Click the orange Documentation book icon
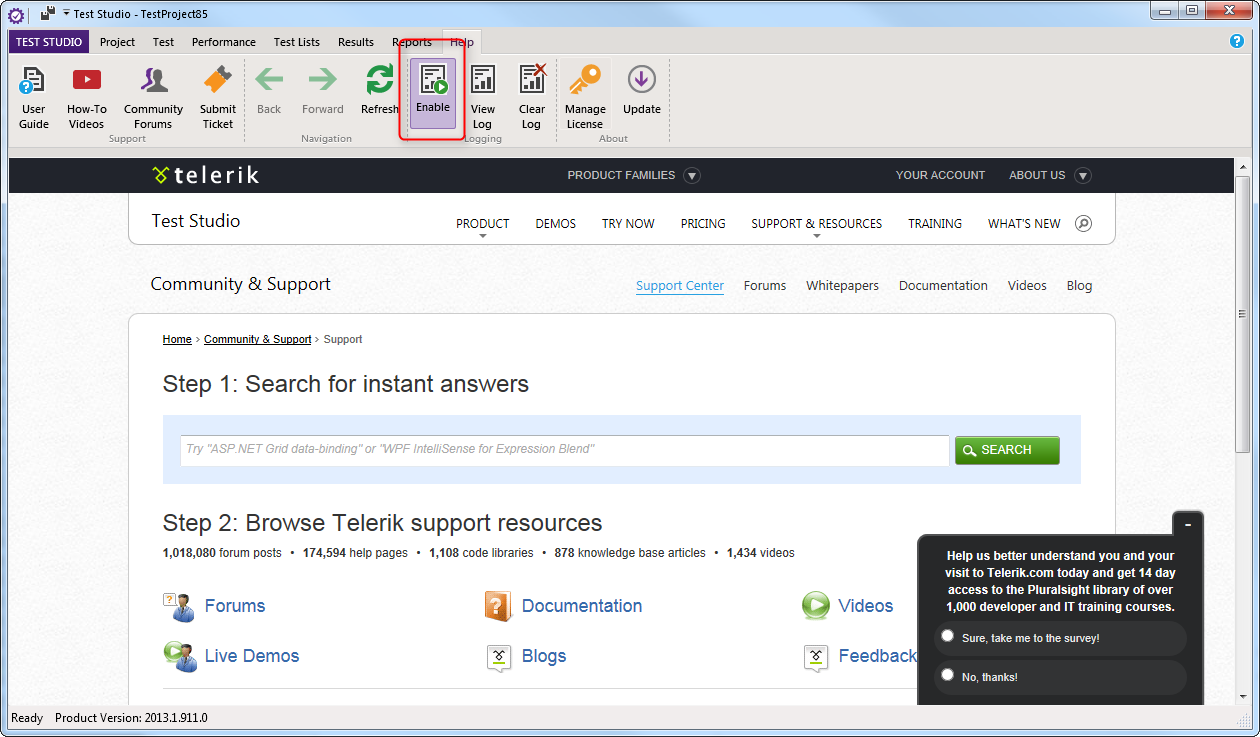1260x737 pixels. tap(498, 606)
